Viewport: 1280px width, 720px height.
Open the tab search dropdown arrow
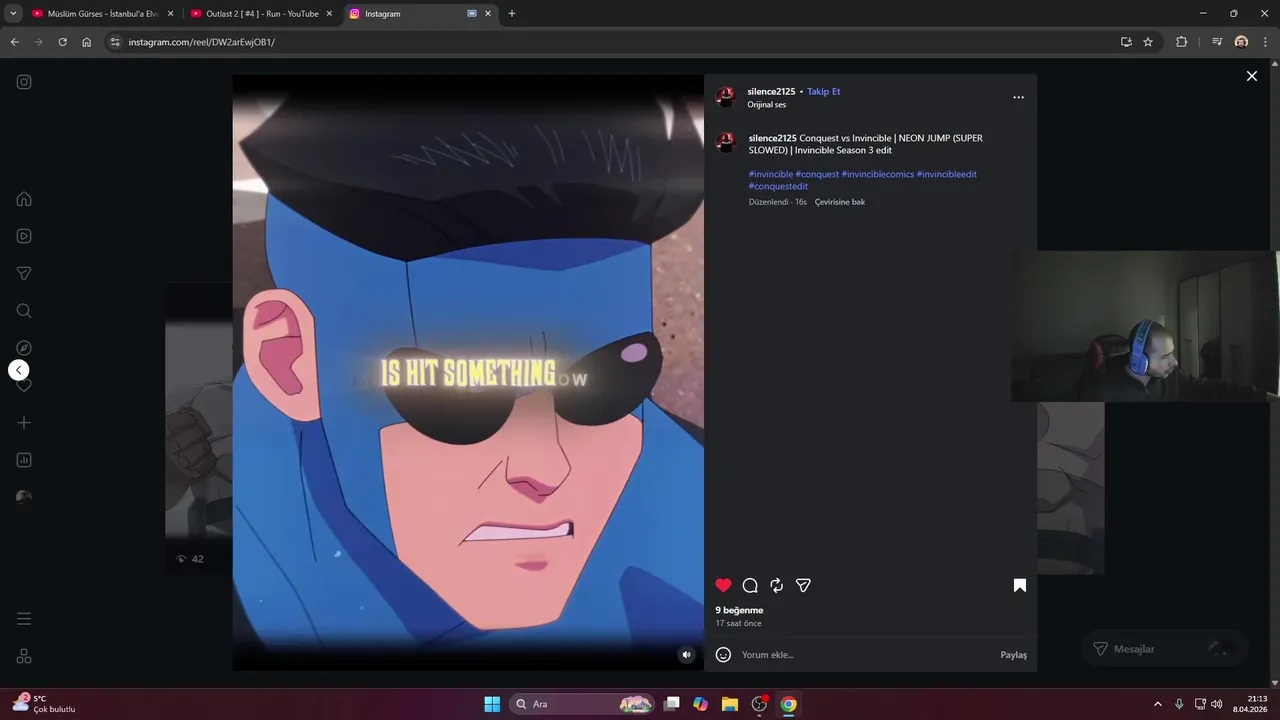(13, 14)
